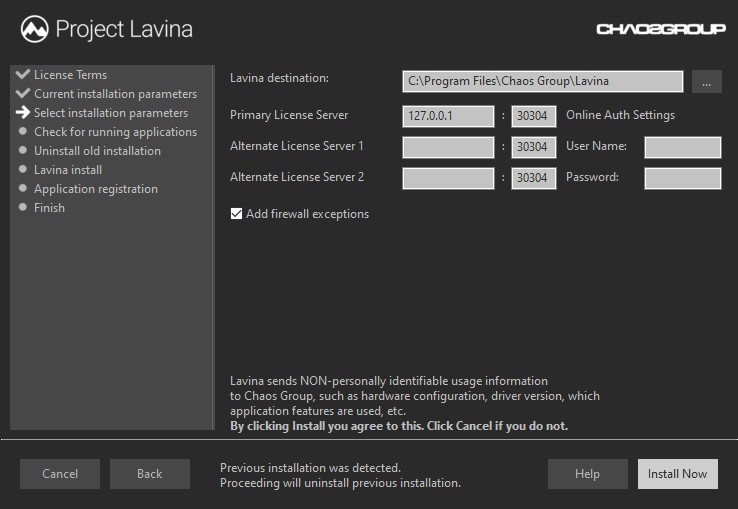
Task: Toggle the Add firewall exceptions checkbox
Action: [236, 214]
